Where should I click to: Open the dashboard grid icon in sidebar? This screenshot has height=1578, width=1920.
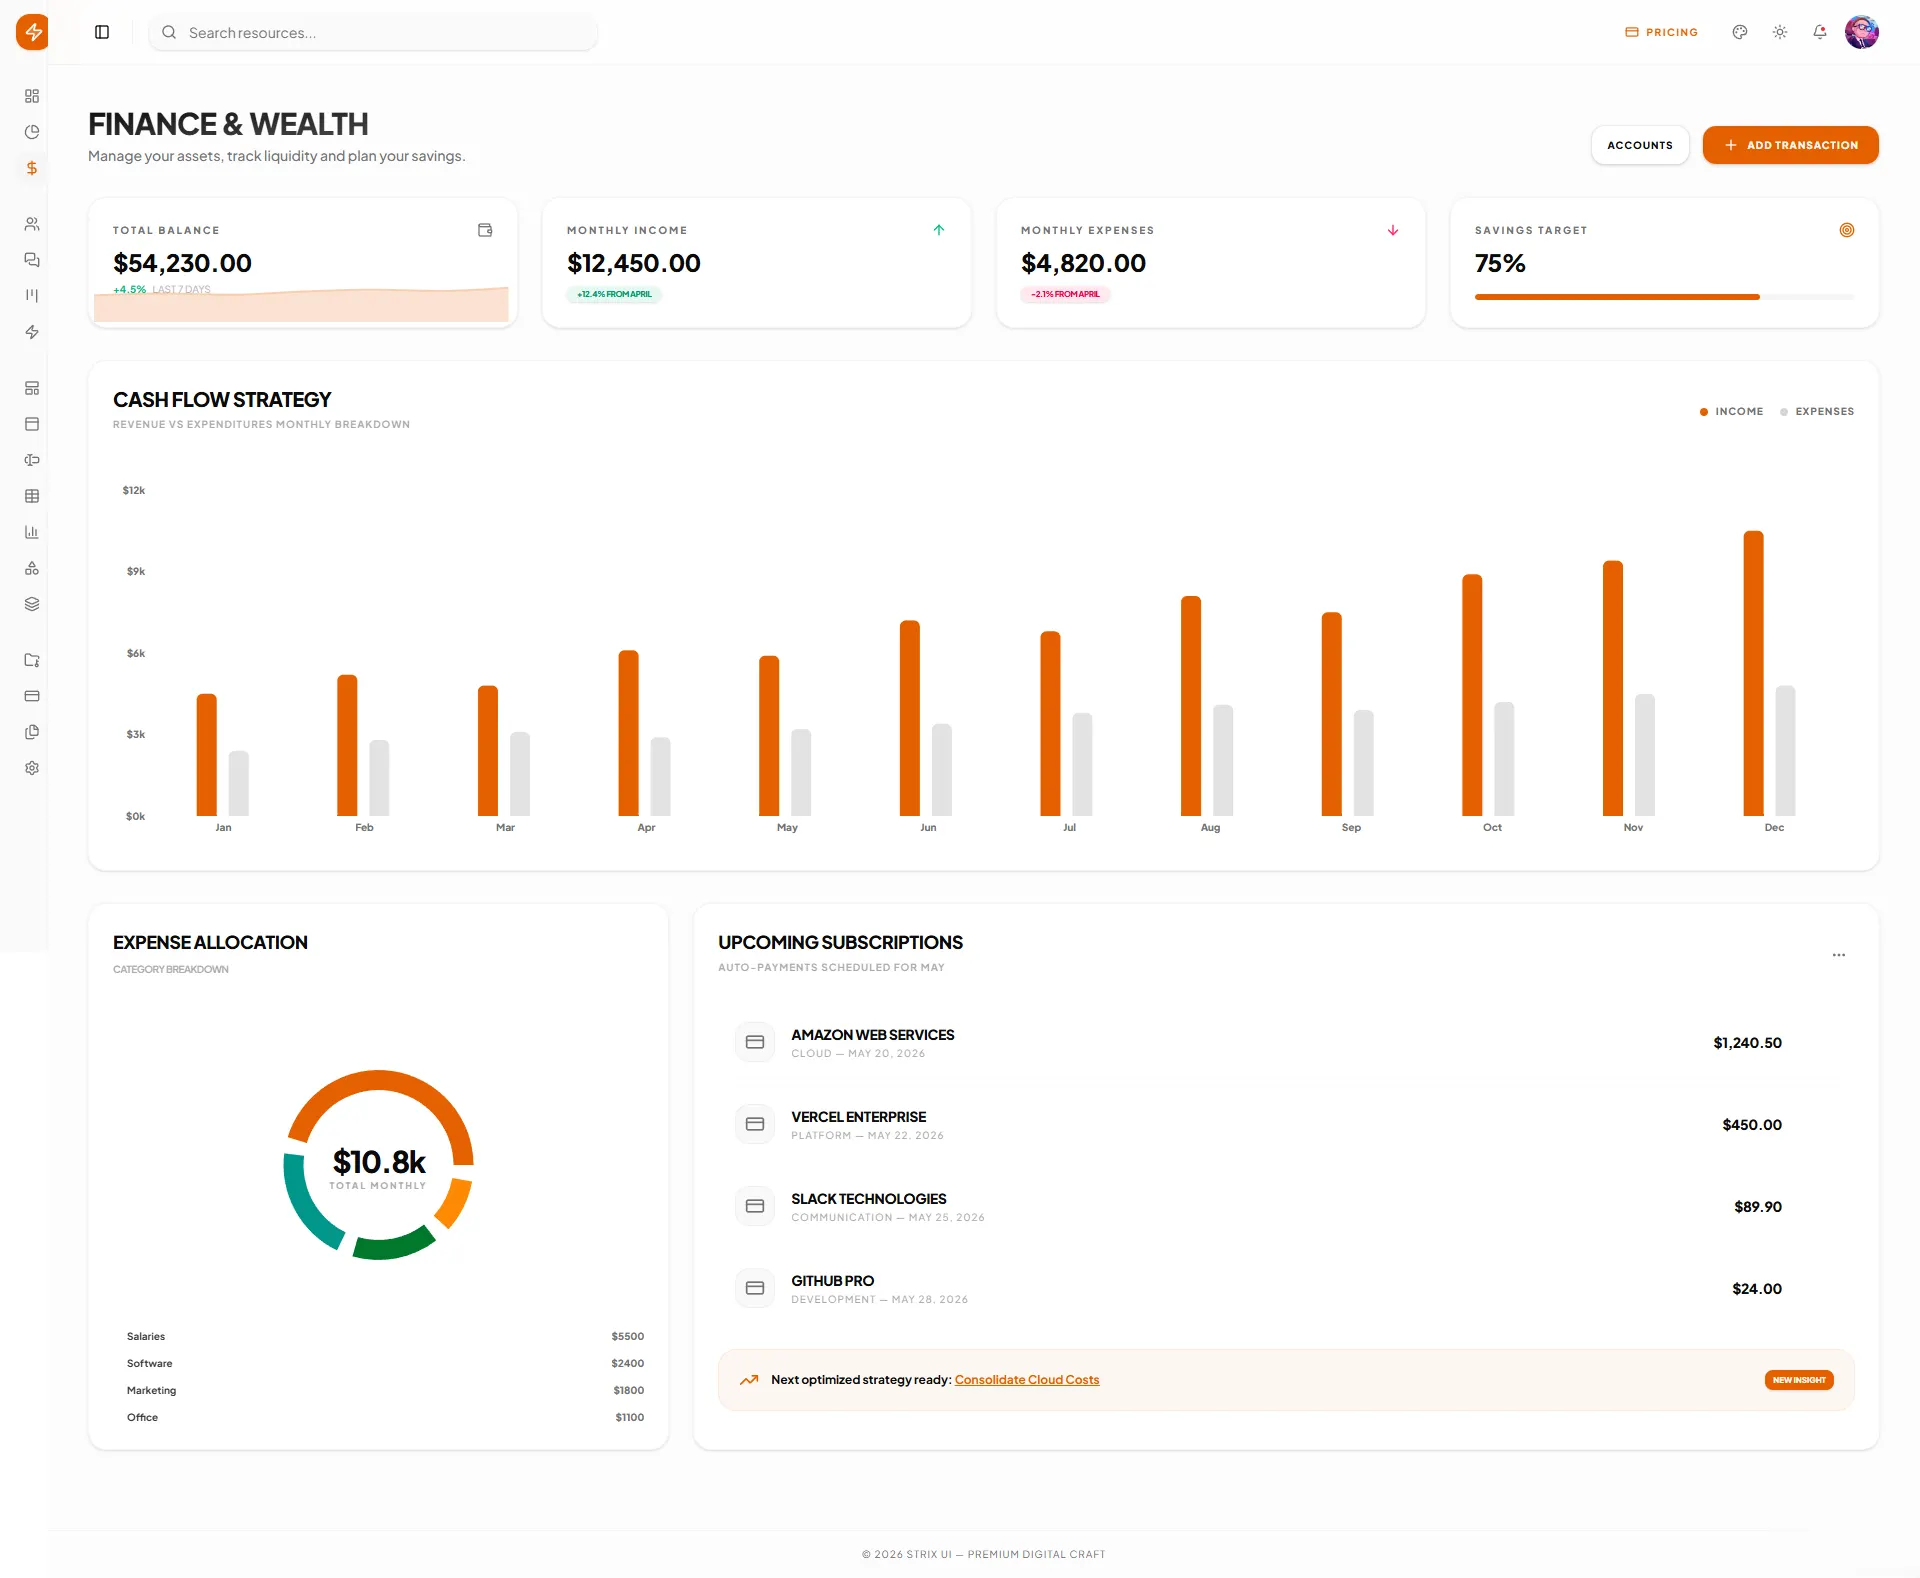click(32, 96)
